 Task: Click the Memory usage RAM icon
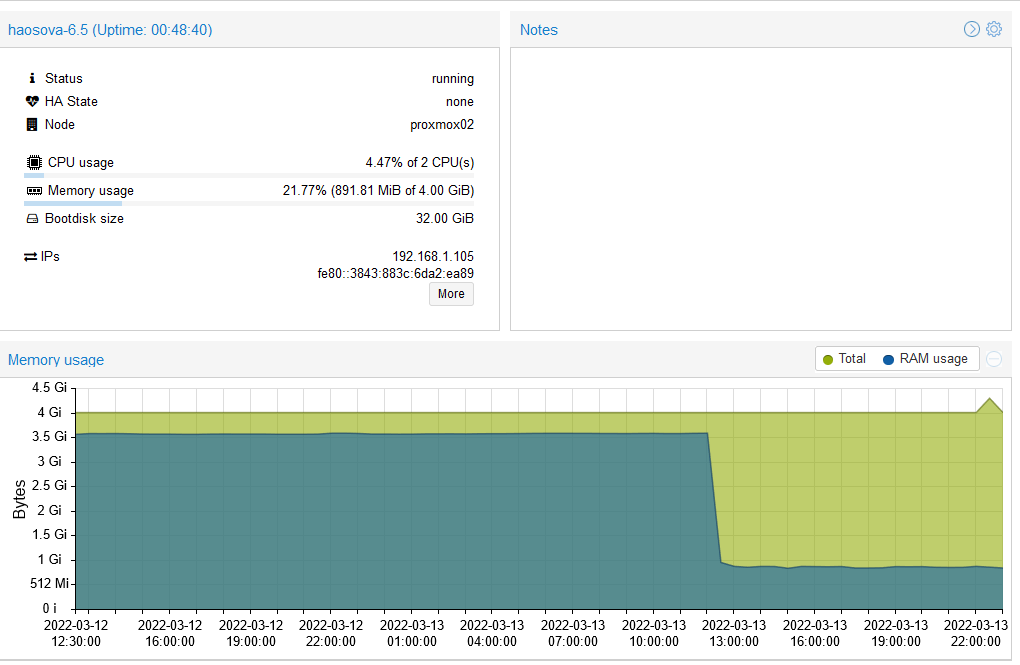tap(33, 190)
